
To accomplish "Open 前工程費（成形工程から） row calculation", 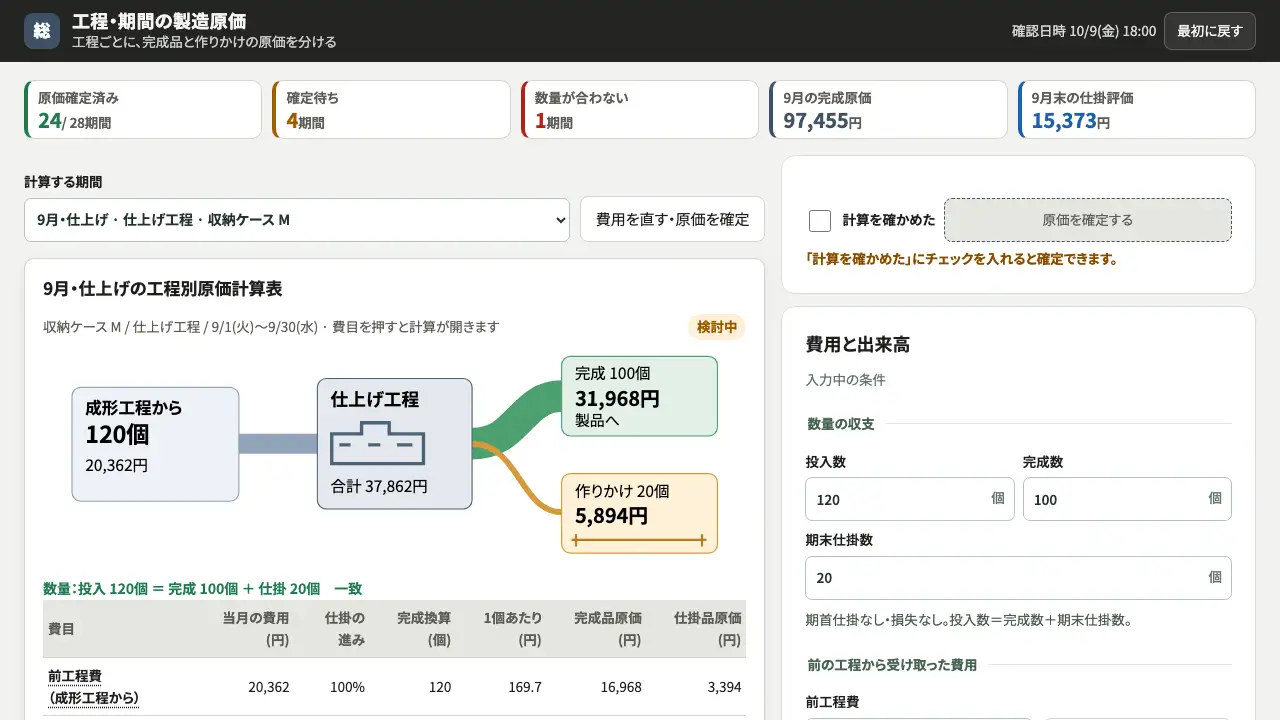I will pos(93,687).
